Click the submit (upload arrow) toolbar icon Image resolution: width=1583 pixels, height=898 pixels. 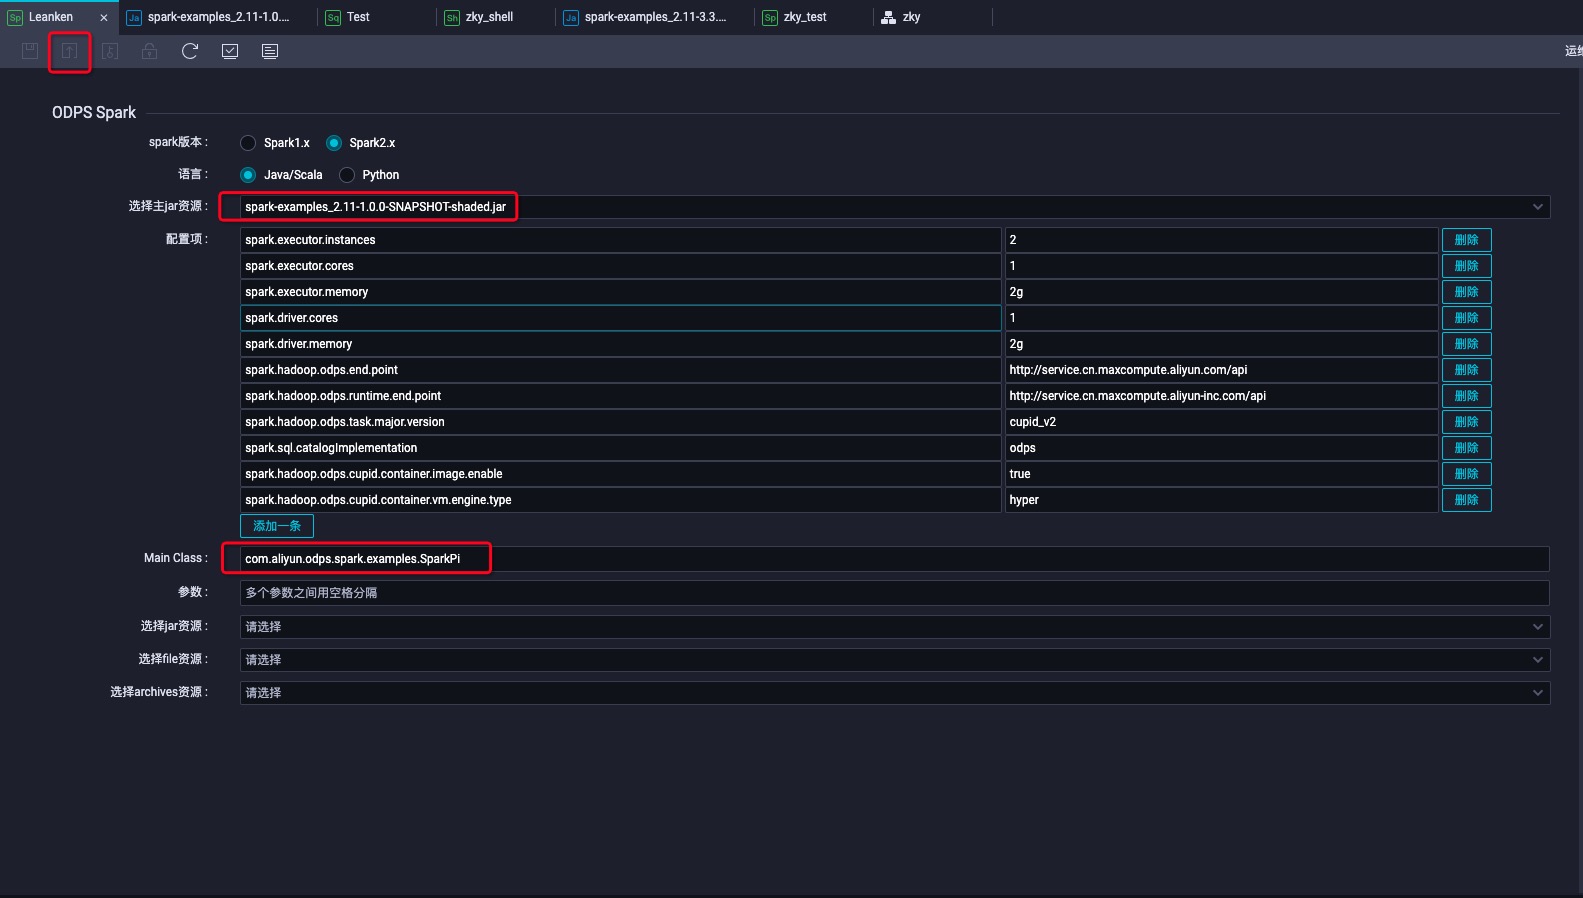69,51
